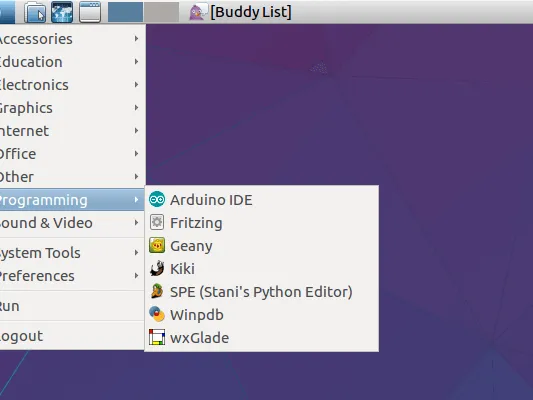Click the iconify windows panel button

tap(90, 12)
